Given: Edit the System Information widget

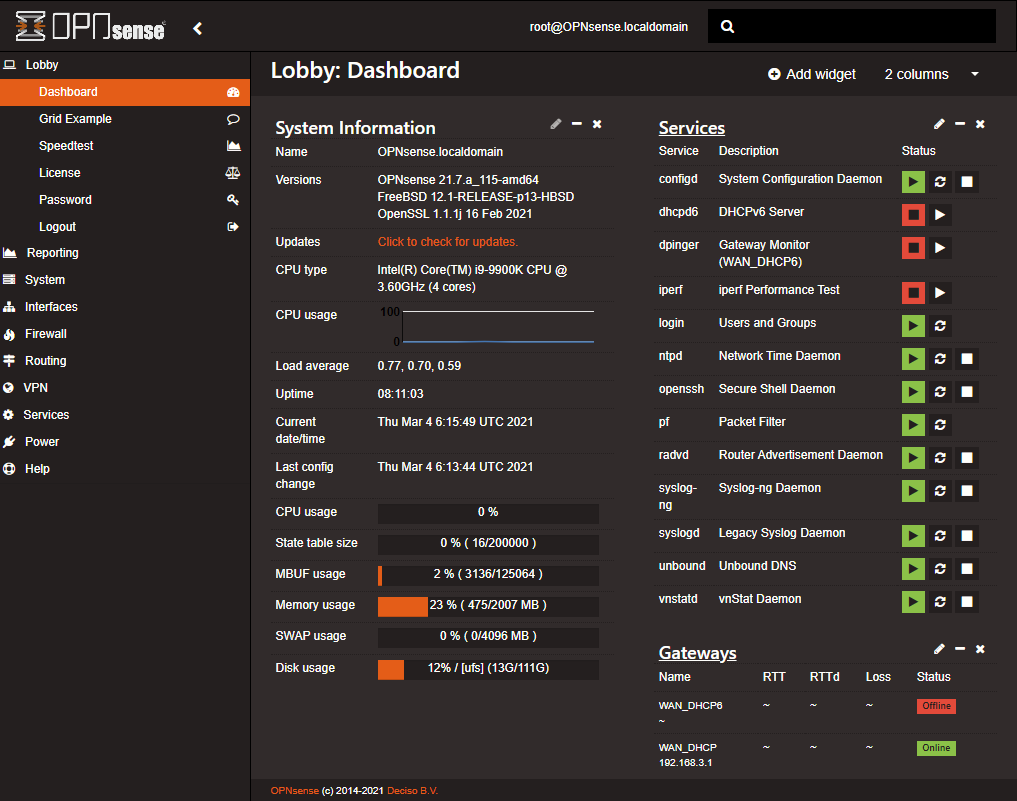Looking at the screenshot, I should click(556, 124).
